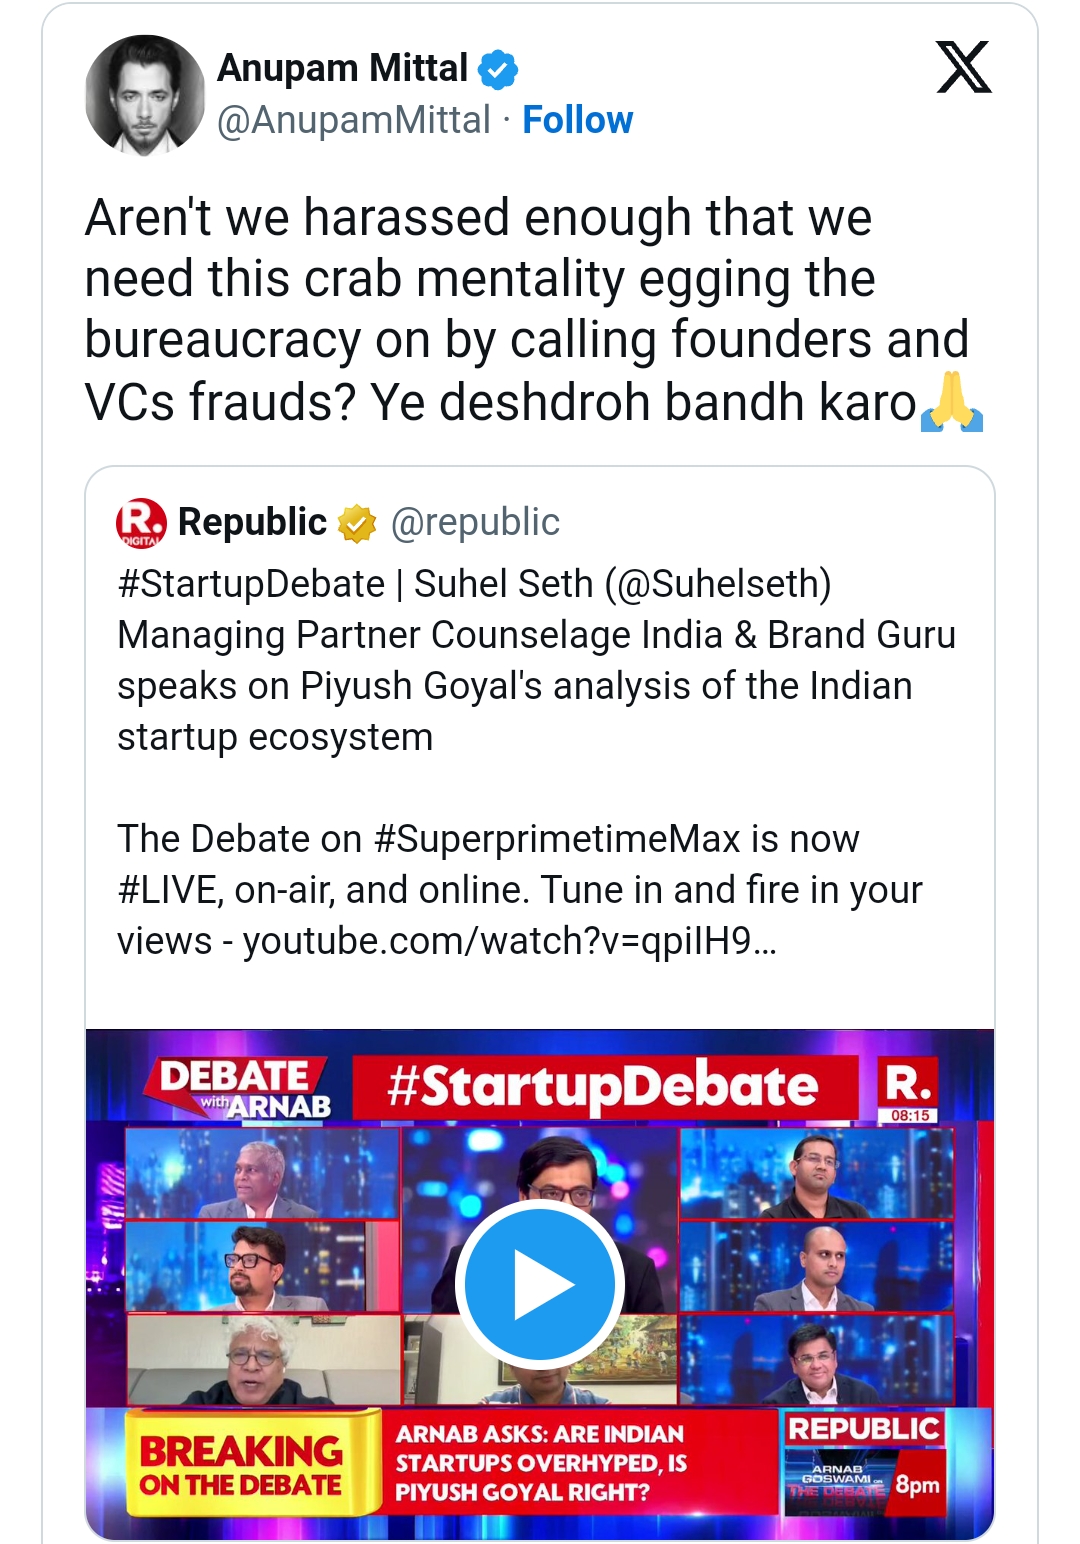Click the Republic display name
Viewport: 1080px width, 1544px height.
coord(252,523)
